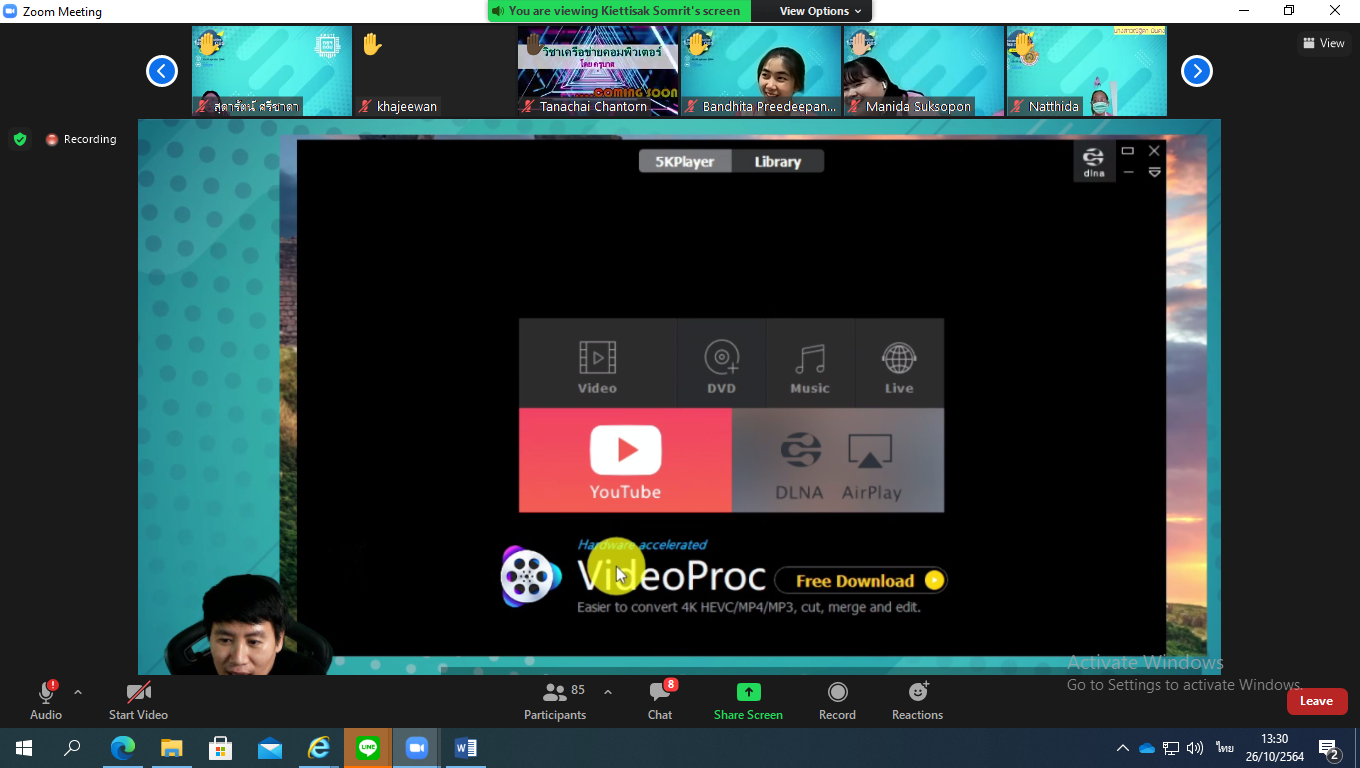Open the Music option in 5KPlayer

click(810, 364)
